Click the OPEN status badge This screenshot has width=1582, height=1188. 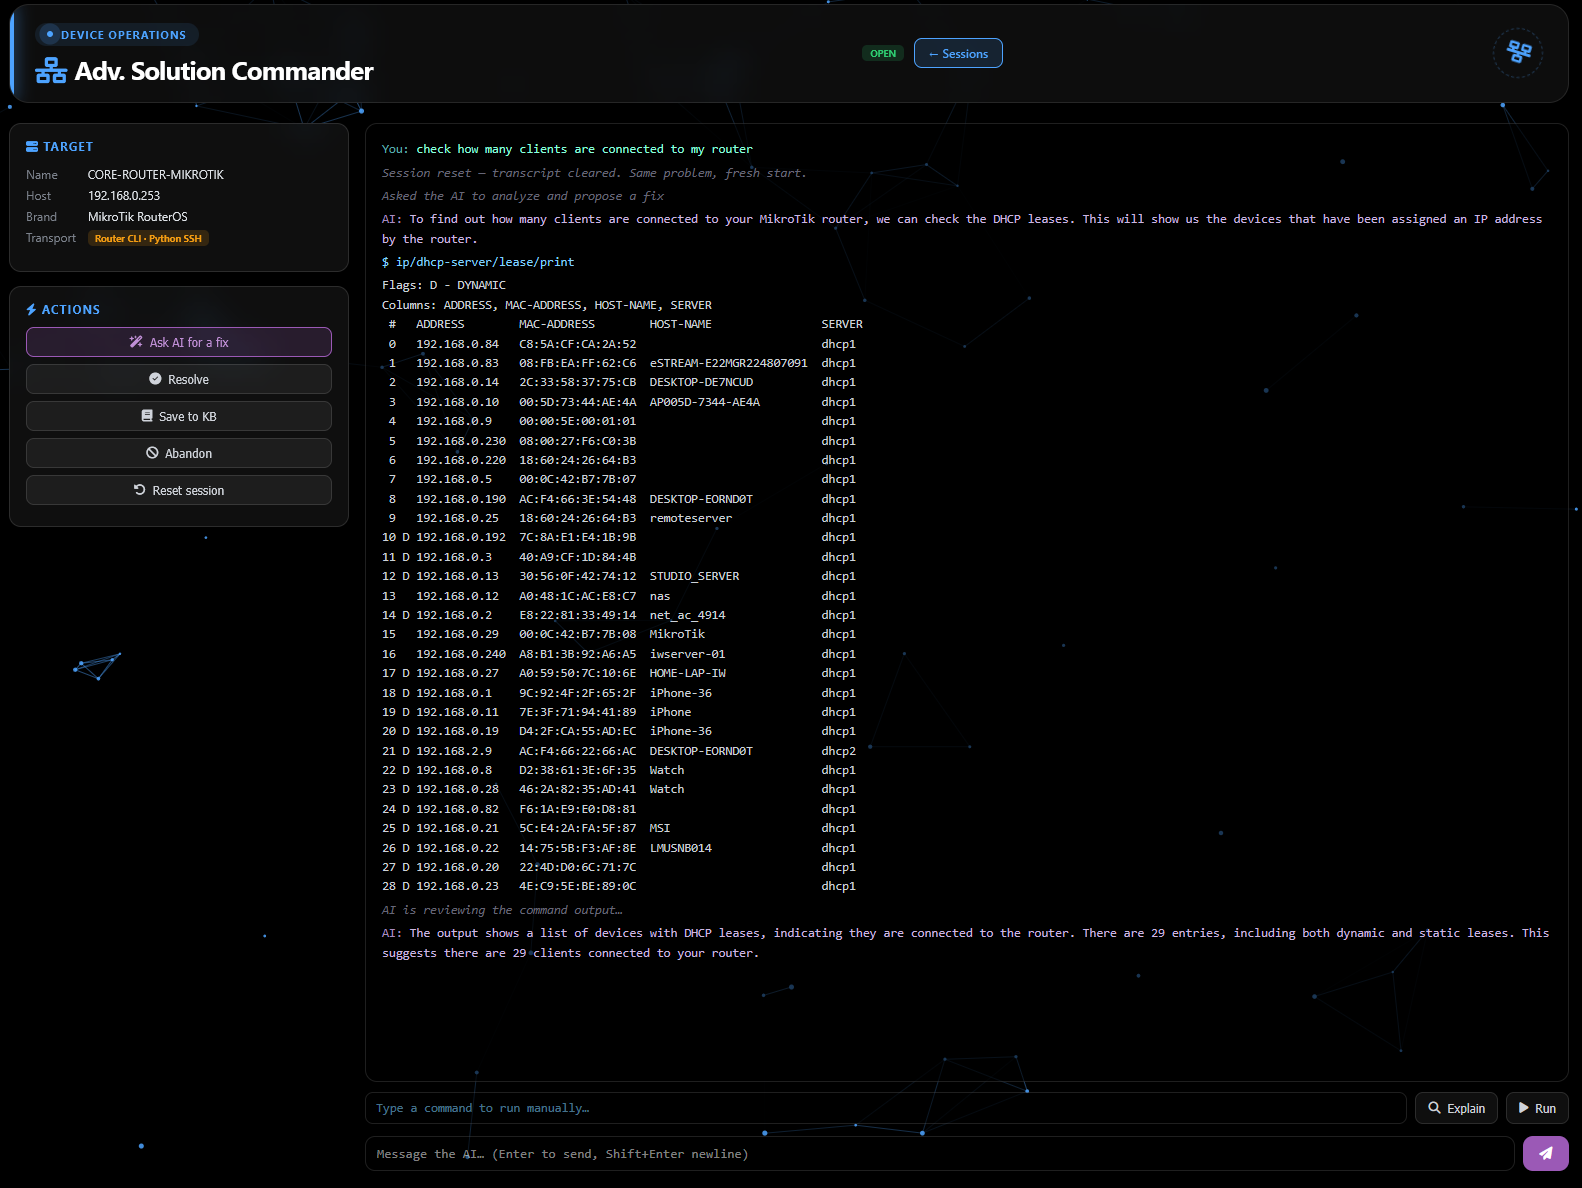883,53
